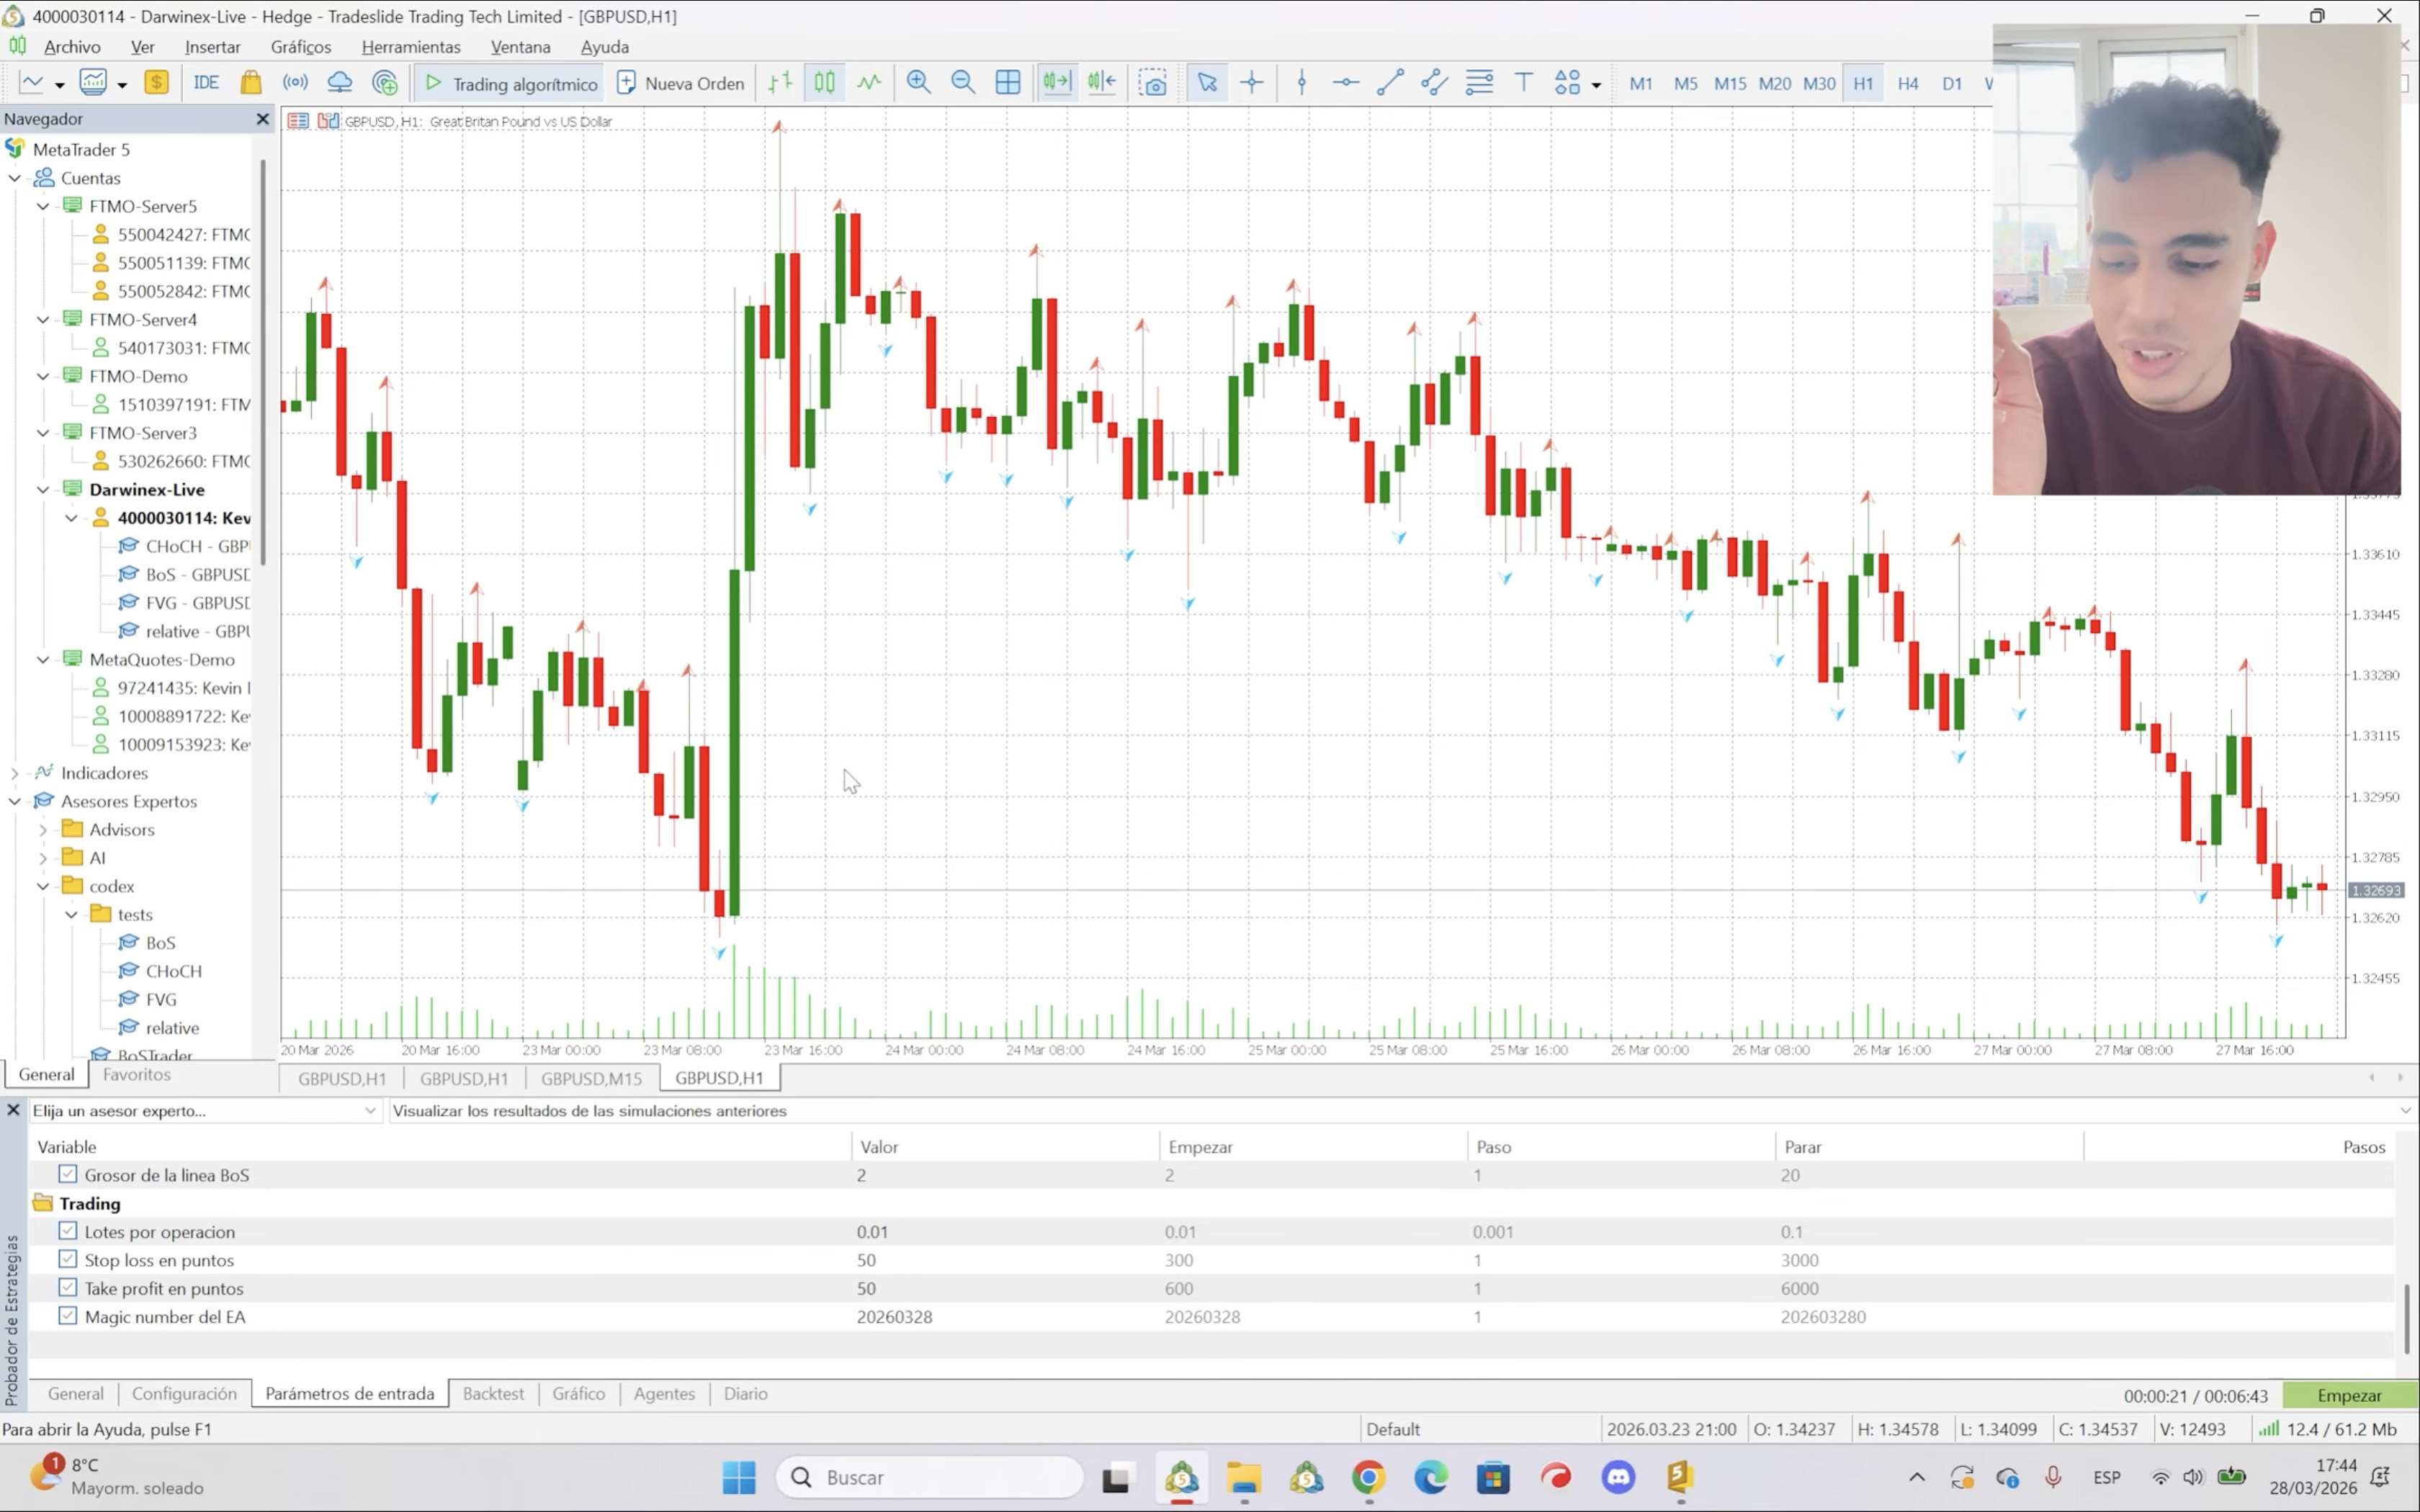The image size is (2420, 1512).
Task: Select the text label tool
Action: [x=1523, y=83]
